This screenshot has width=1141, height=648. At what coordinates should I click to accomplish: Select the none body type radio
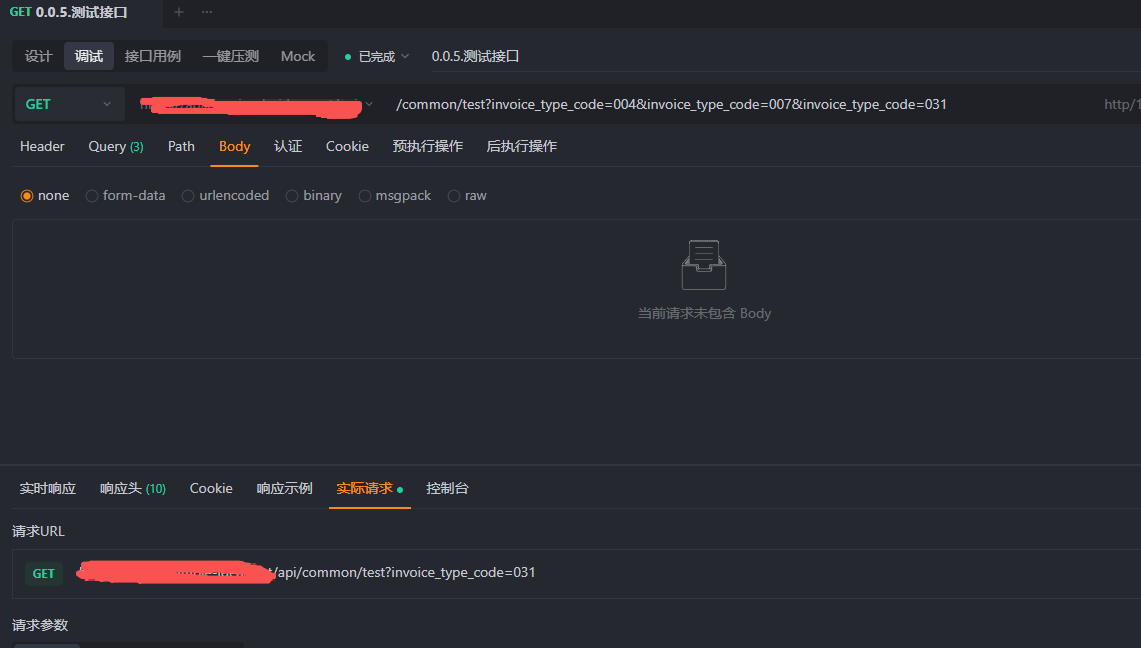(27, 195)
